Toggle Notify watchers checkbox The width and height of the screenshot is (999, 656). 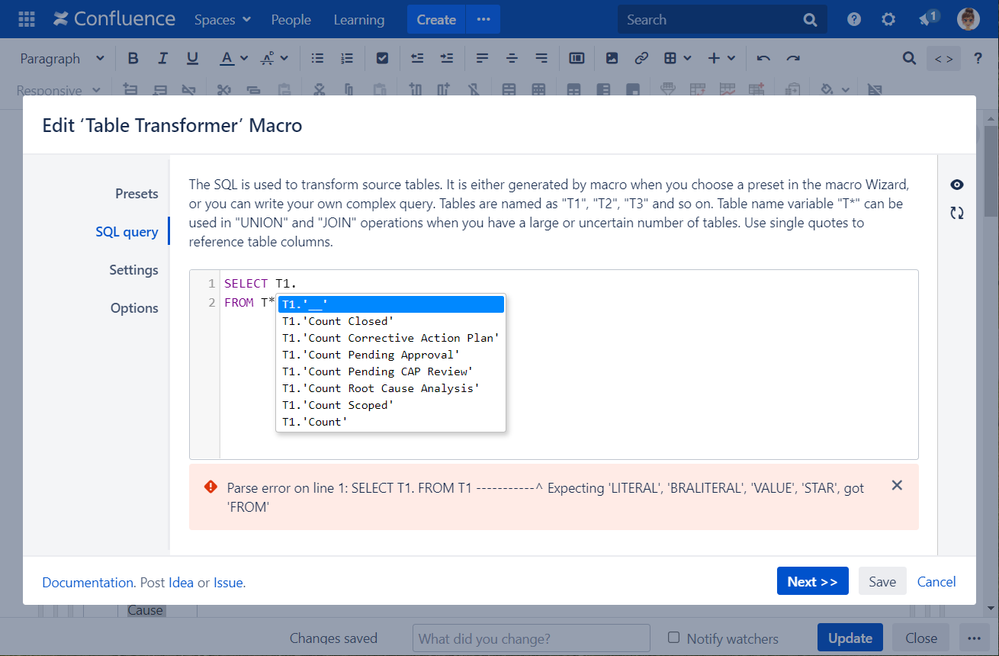click(673, 638)
